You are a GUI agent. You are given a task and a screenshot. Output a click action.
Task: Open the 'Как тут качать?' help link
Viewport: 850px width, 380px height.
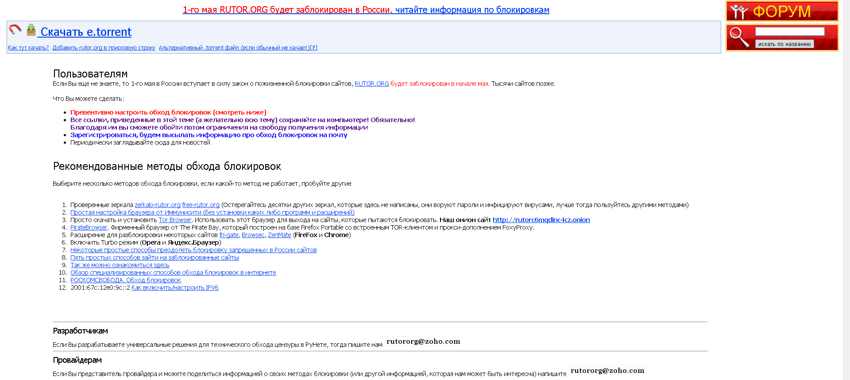click(x=28, y=48)
